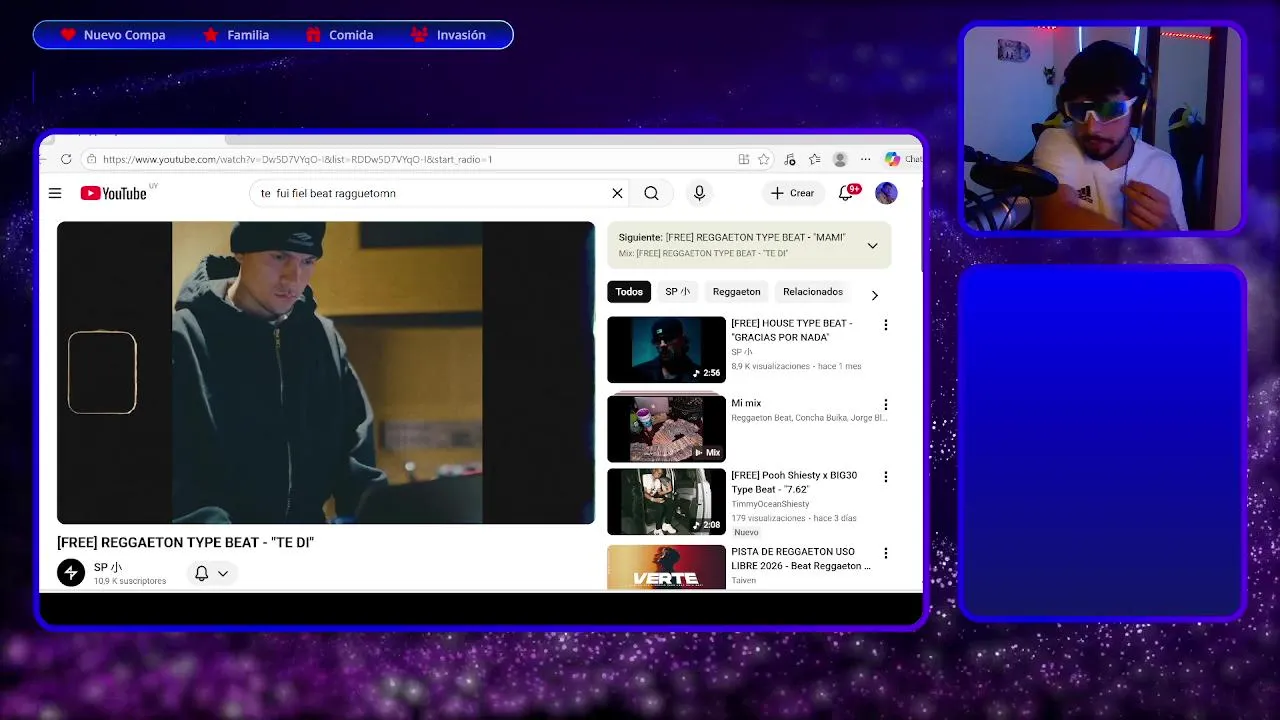The image size is (1280, 720).
Task: Click TE DI video title text
Action: pos(186,542)
